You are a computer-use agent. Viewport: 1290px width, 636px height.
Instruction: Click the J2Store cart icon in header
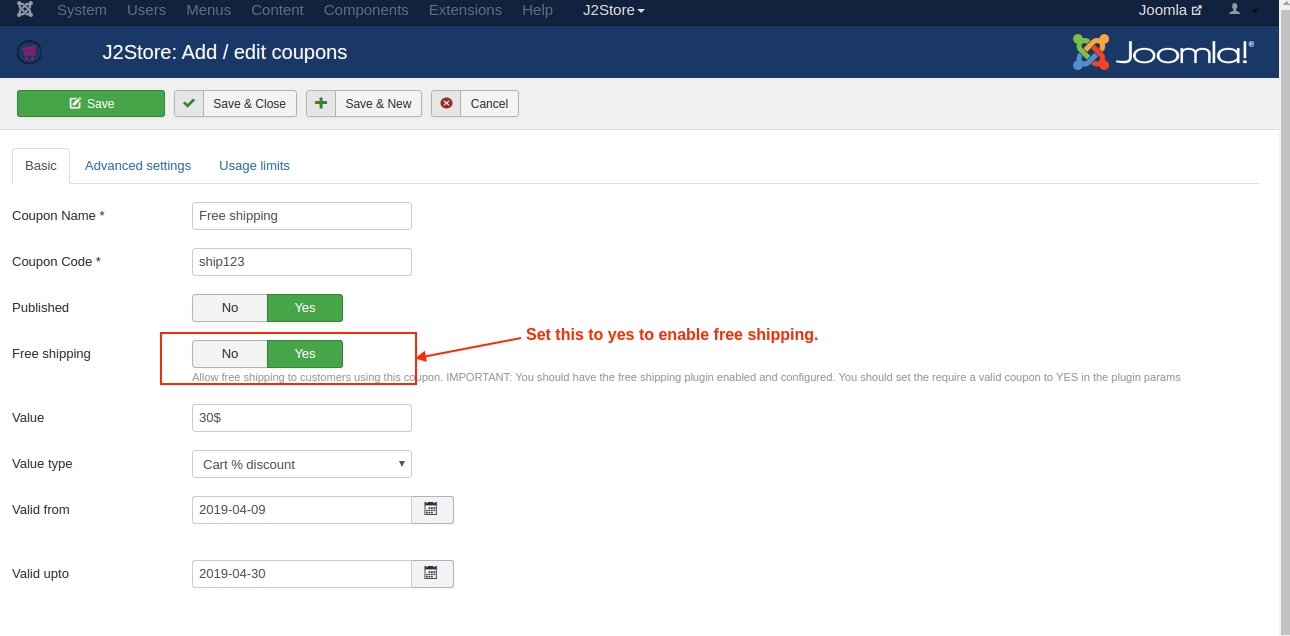point(29,52)
